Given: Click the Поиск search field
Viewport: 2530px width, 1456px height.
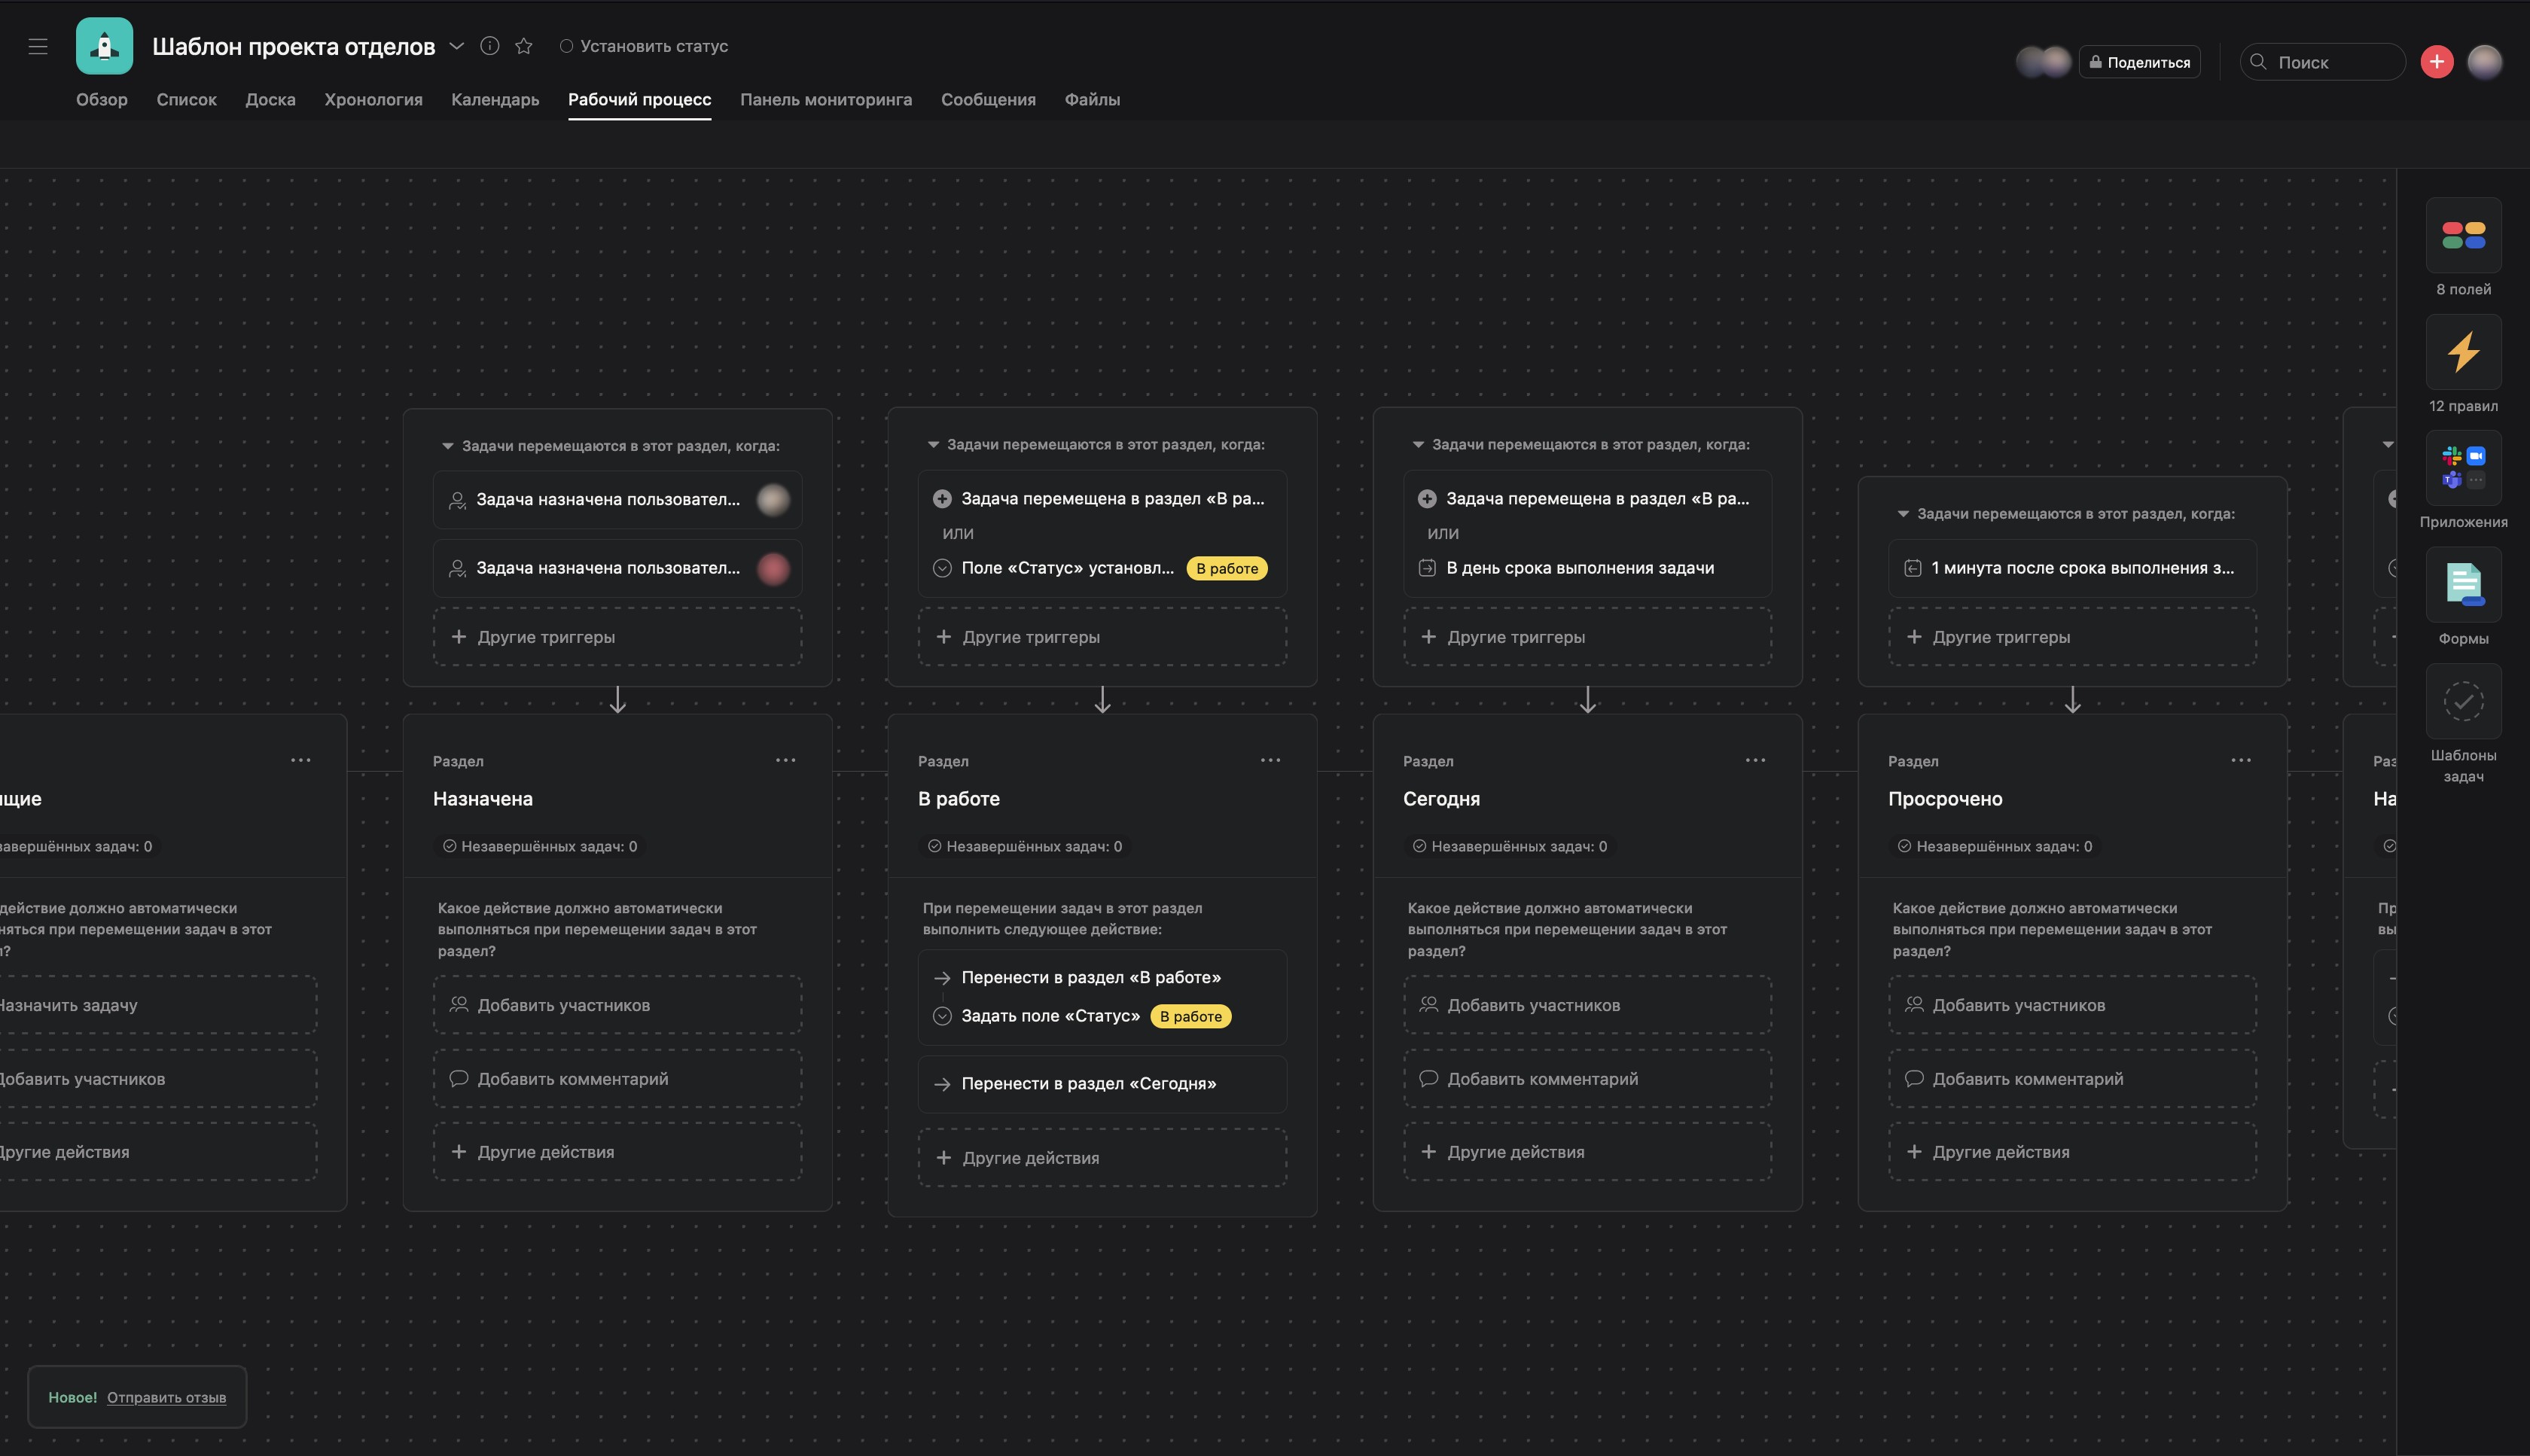Looking at the screenshot, I should (x=2322, y=62).
